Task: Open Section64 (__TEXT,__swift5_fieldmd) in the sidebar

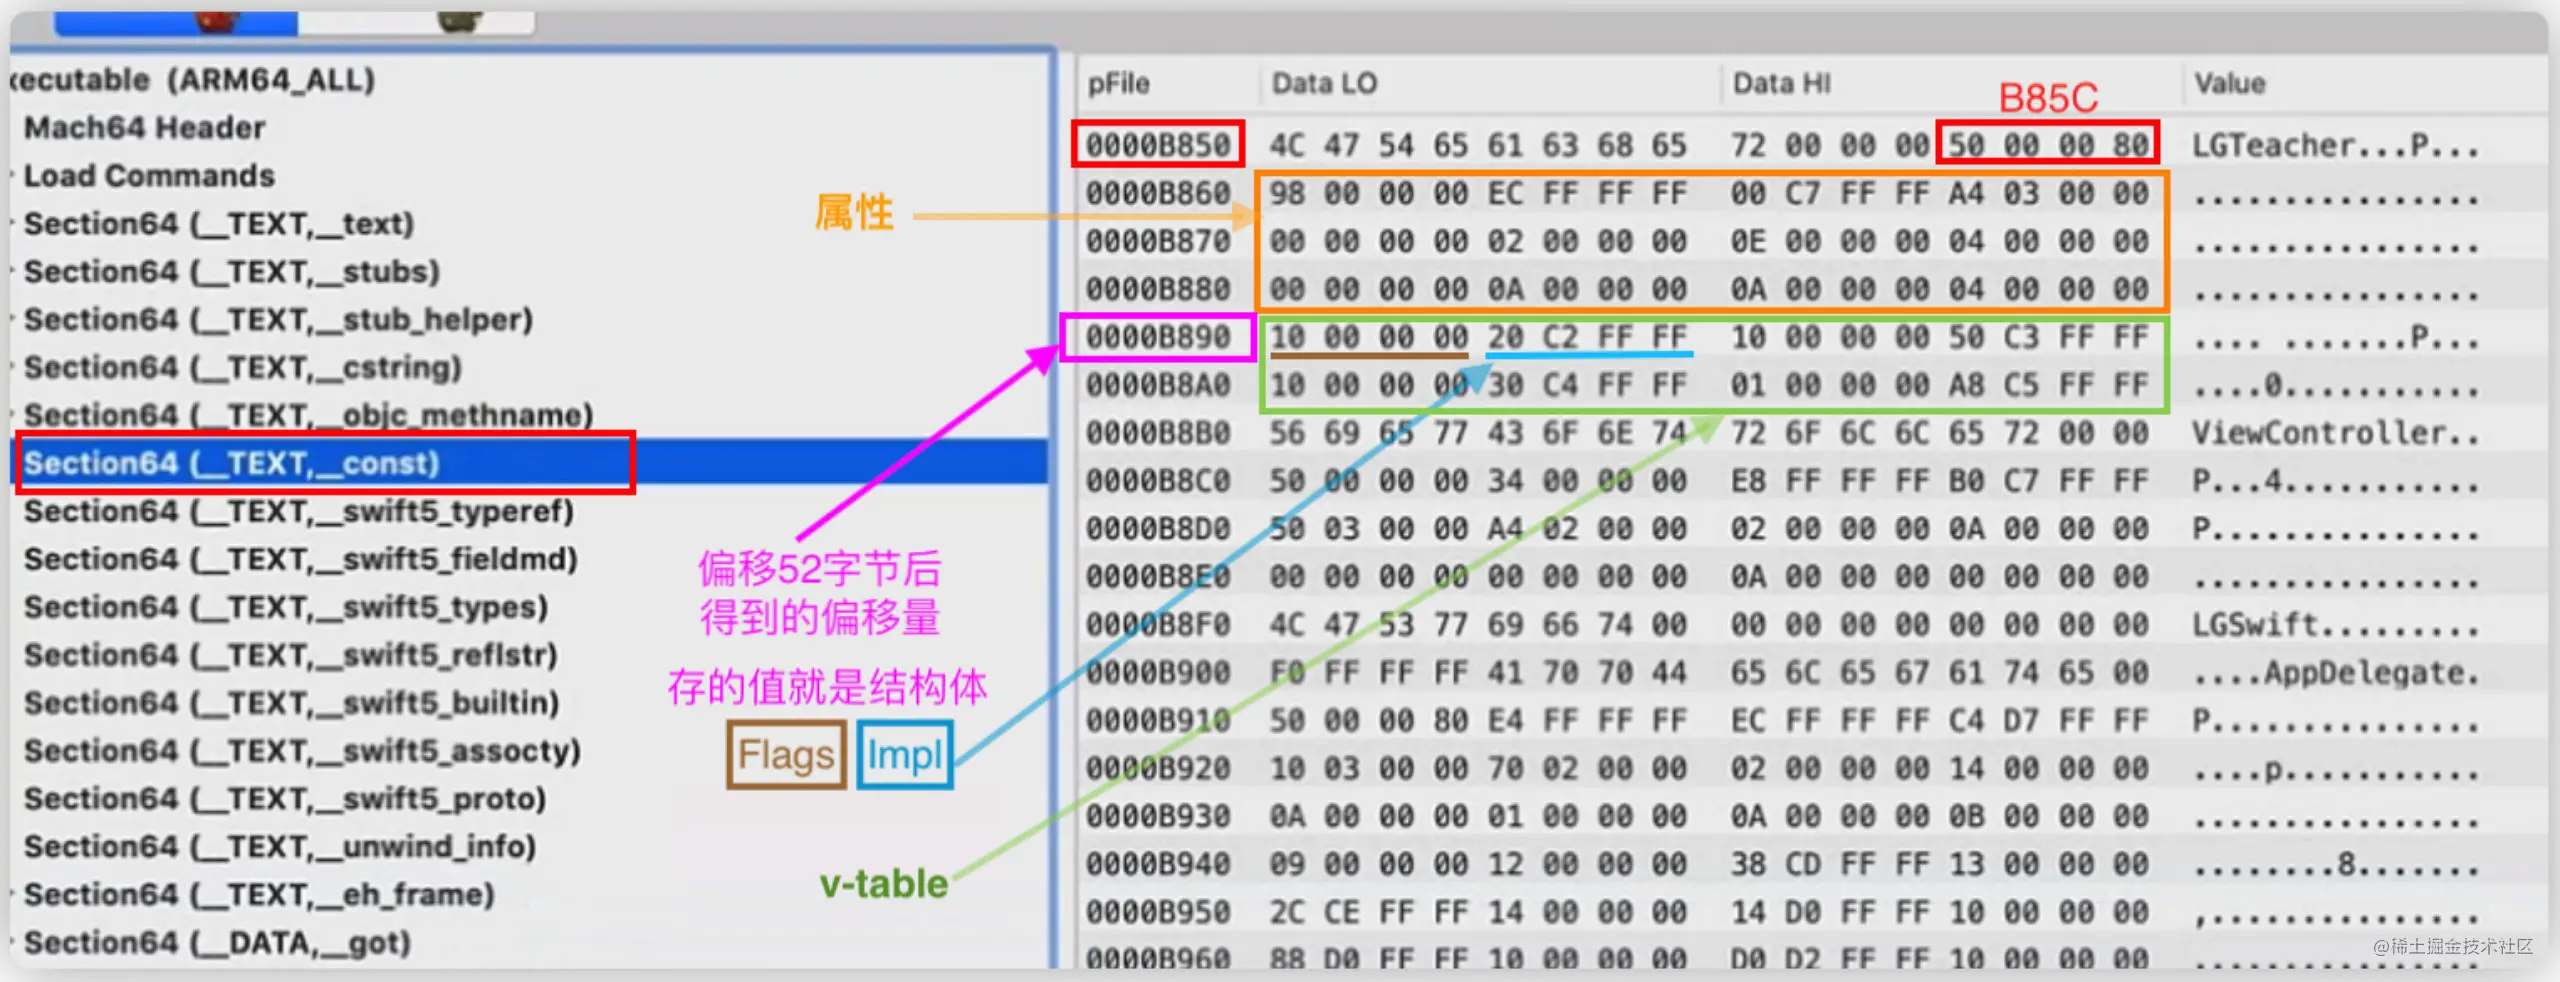Action: coord(300,559)
